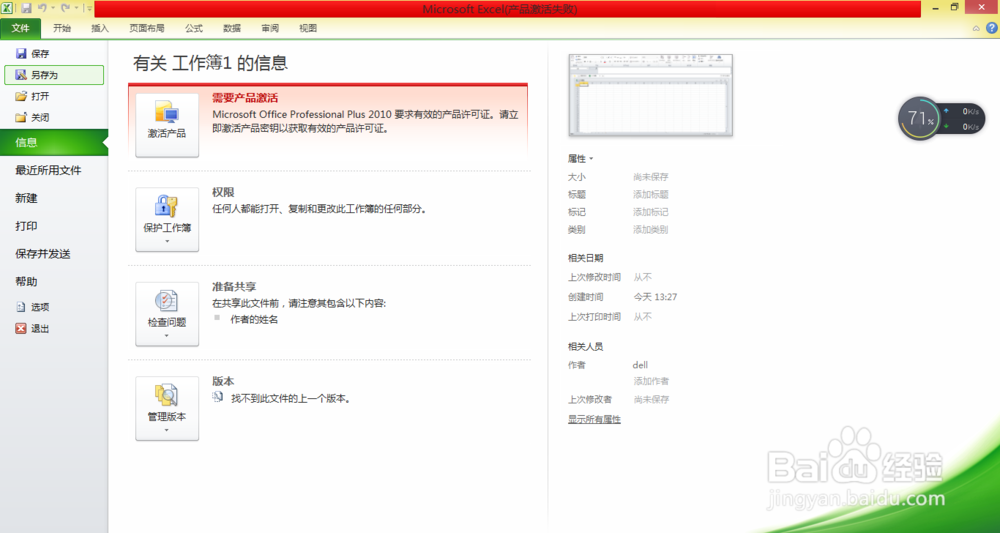Expand the 属性 dropdown arrow
Viewport: 1000px width, 533px height.
click(x=591, y=159)
